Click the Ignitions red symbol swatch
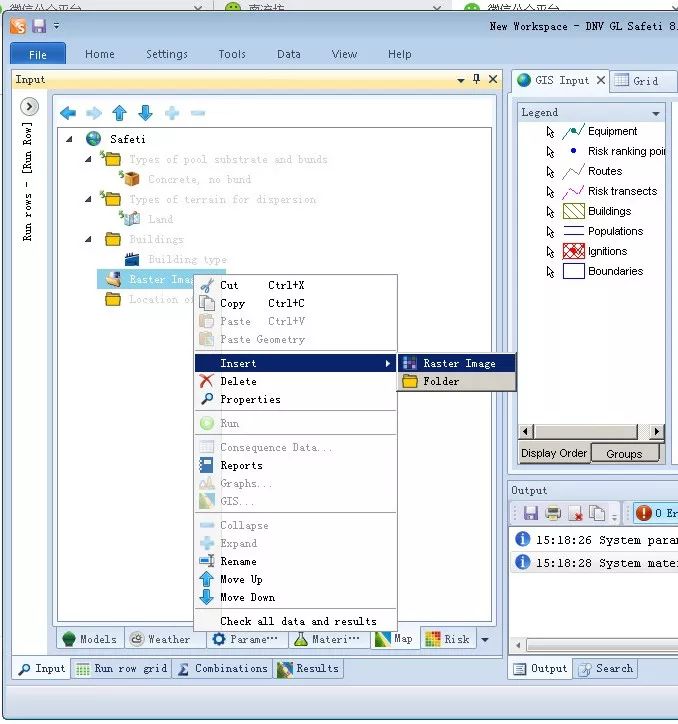This screenshot has height=724, width=678. (x=573, y=251)
